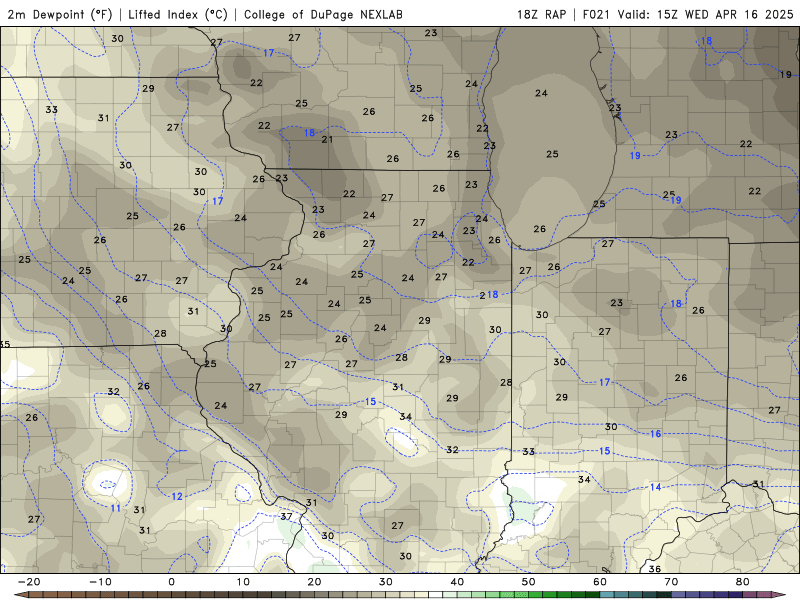Click the "18Z RAP" model run label
This screenshot has height=600, width=800.
pos(542,14)
